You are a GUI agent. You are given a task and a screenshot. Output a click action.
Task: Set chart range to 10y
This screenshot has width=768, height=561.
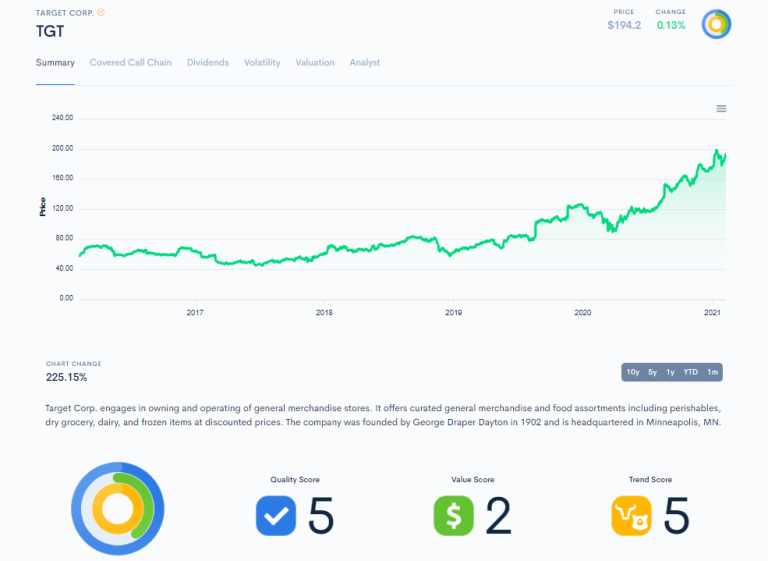(632, 372)
